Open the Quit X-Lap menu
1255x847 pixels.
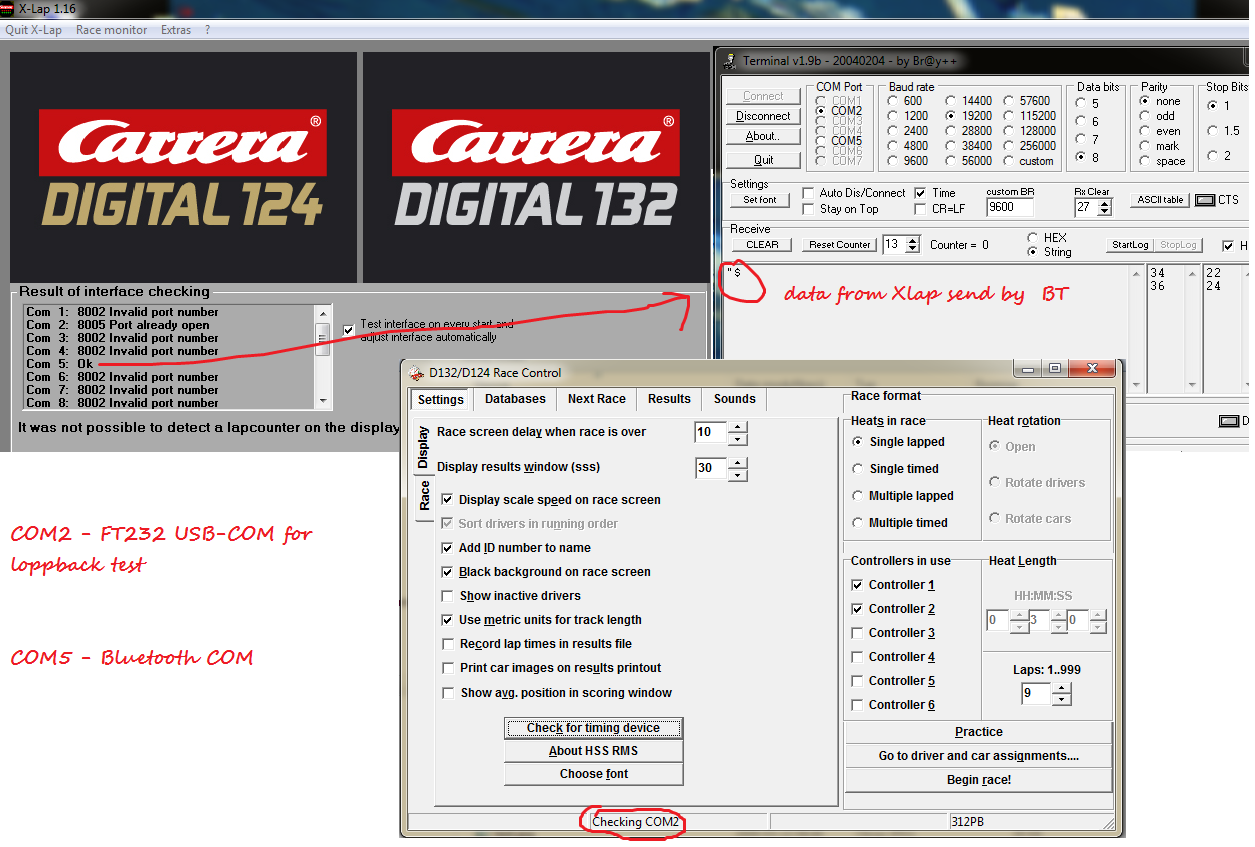coord(34,30)
